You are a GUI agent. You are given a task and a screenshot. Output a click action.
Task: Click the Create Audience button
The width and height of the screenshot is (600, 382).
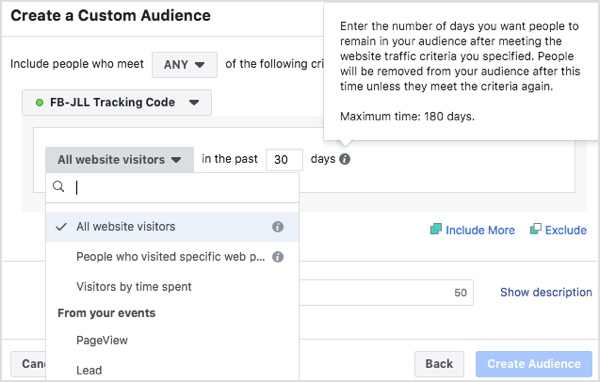click(534, 364)
